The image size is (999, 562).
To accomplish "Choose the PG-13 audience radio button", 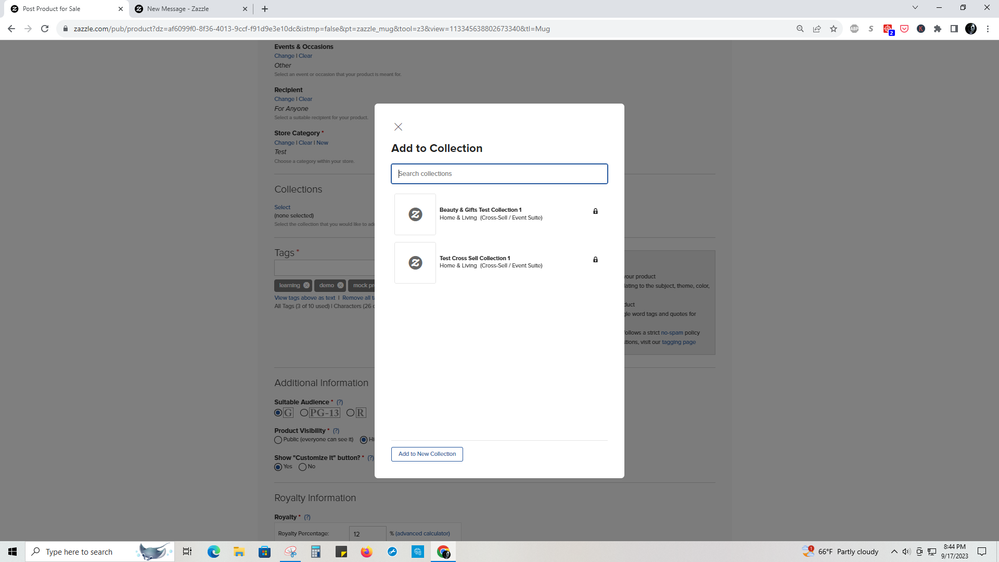I will coord(304,413).
